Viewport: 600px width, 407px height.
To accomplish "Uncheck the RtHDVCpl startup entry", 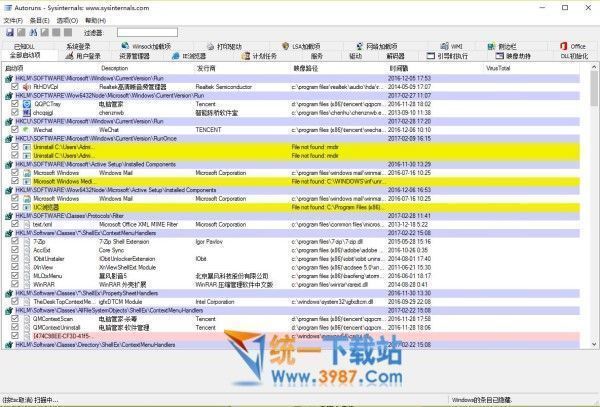I will [15, 86].
